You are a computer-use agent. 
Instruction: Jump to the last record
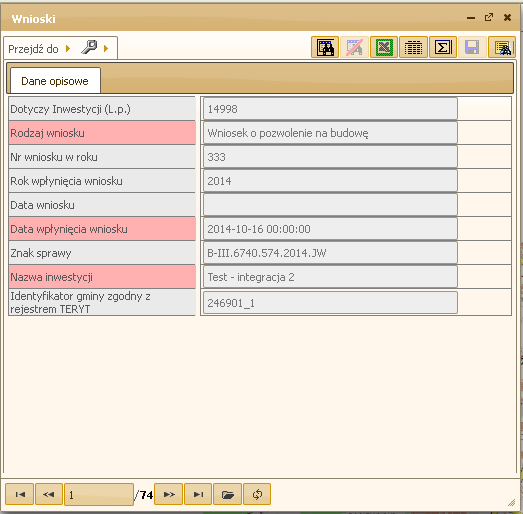pyautogui.click(x=198, y=494)
